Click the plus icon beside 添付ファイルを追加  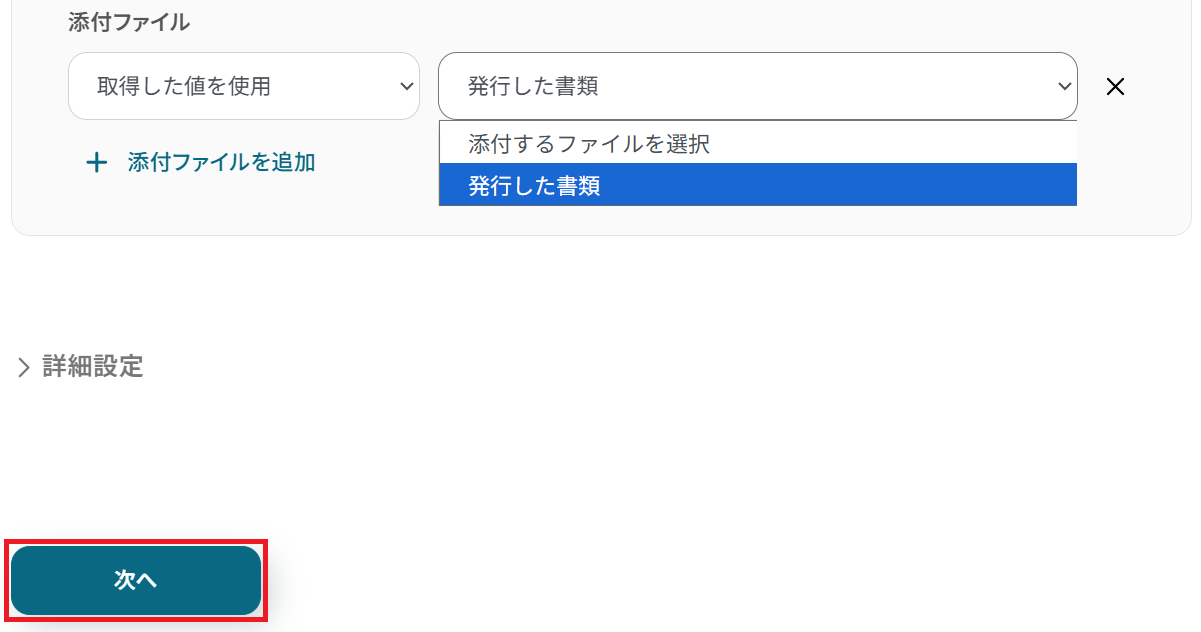pyautogui.click(x=97, y=163)
